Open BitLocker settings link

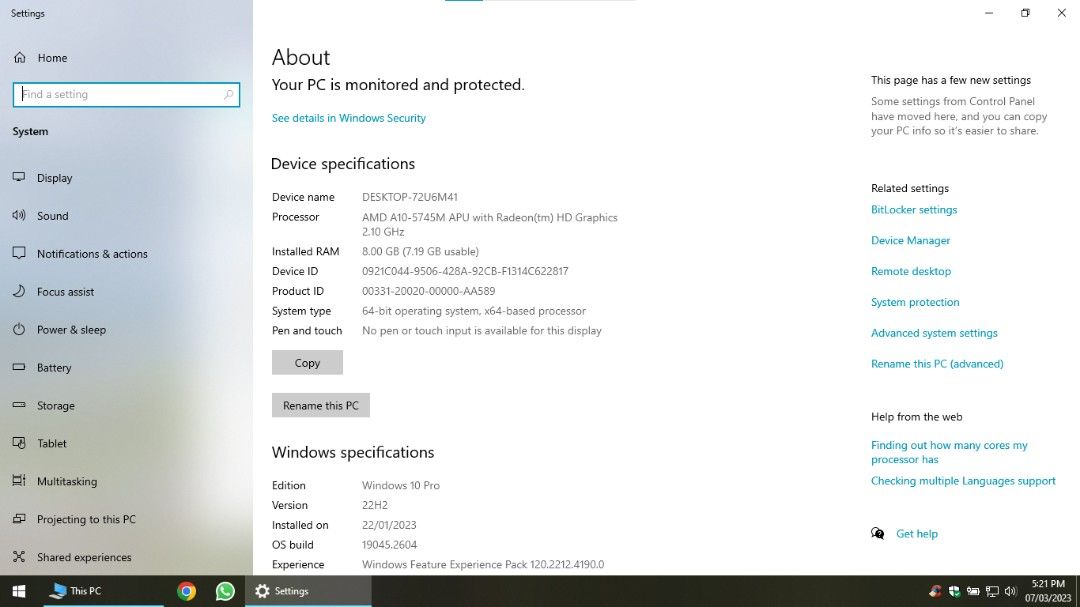[x=914, y=209]
